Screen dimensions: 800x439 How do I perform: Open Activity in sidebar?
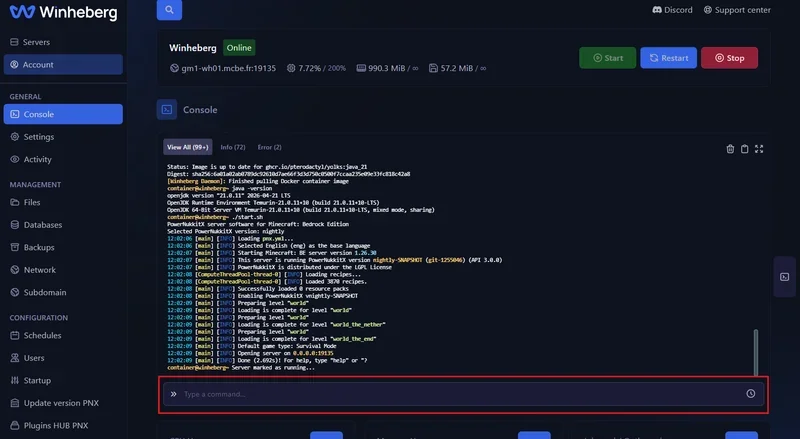(63, 159)
